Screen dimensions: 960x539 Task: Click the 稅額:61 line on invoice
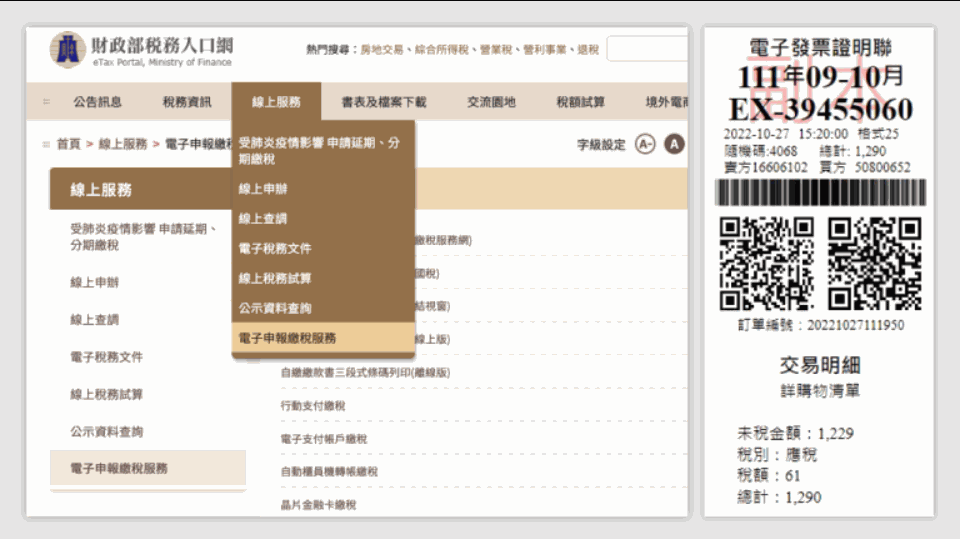(768, 476)
